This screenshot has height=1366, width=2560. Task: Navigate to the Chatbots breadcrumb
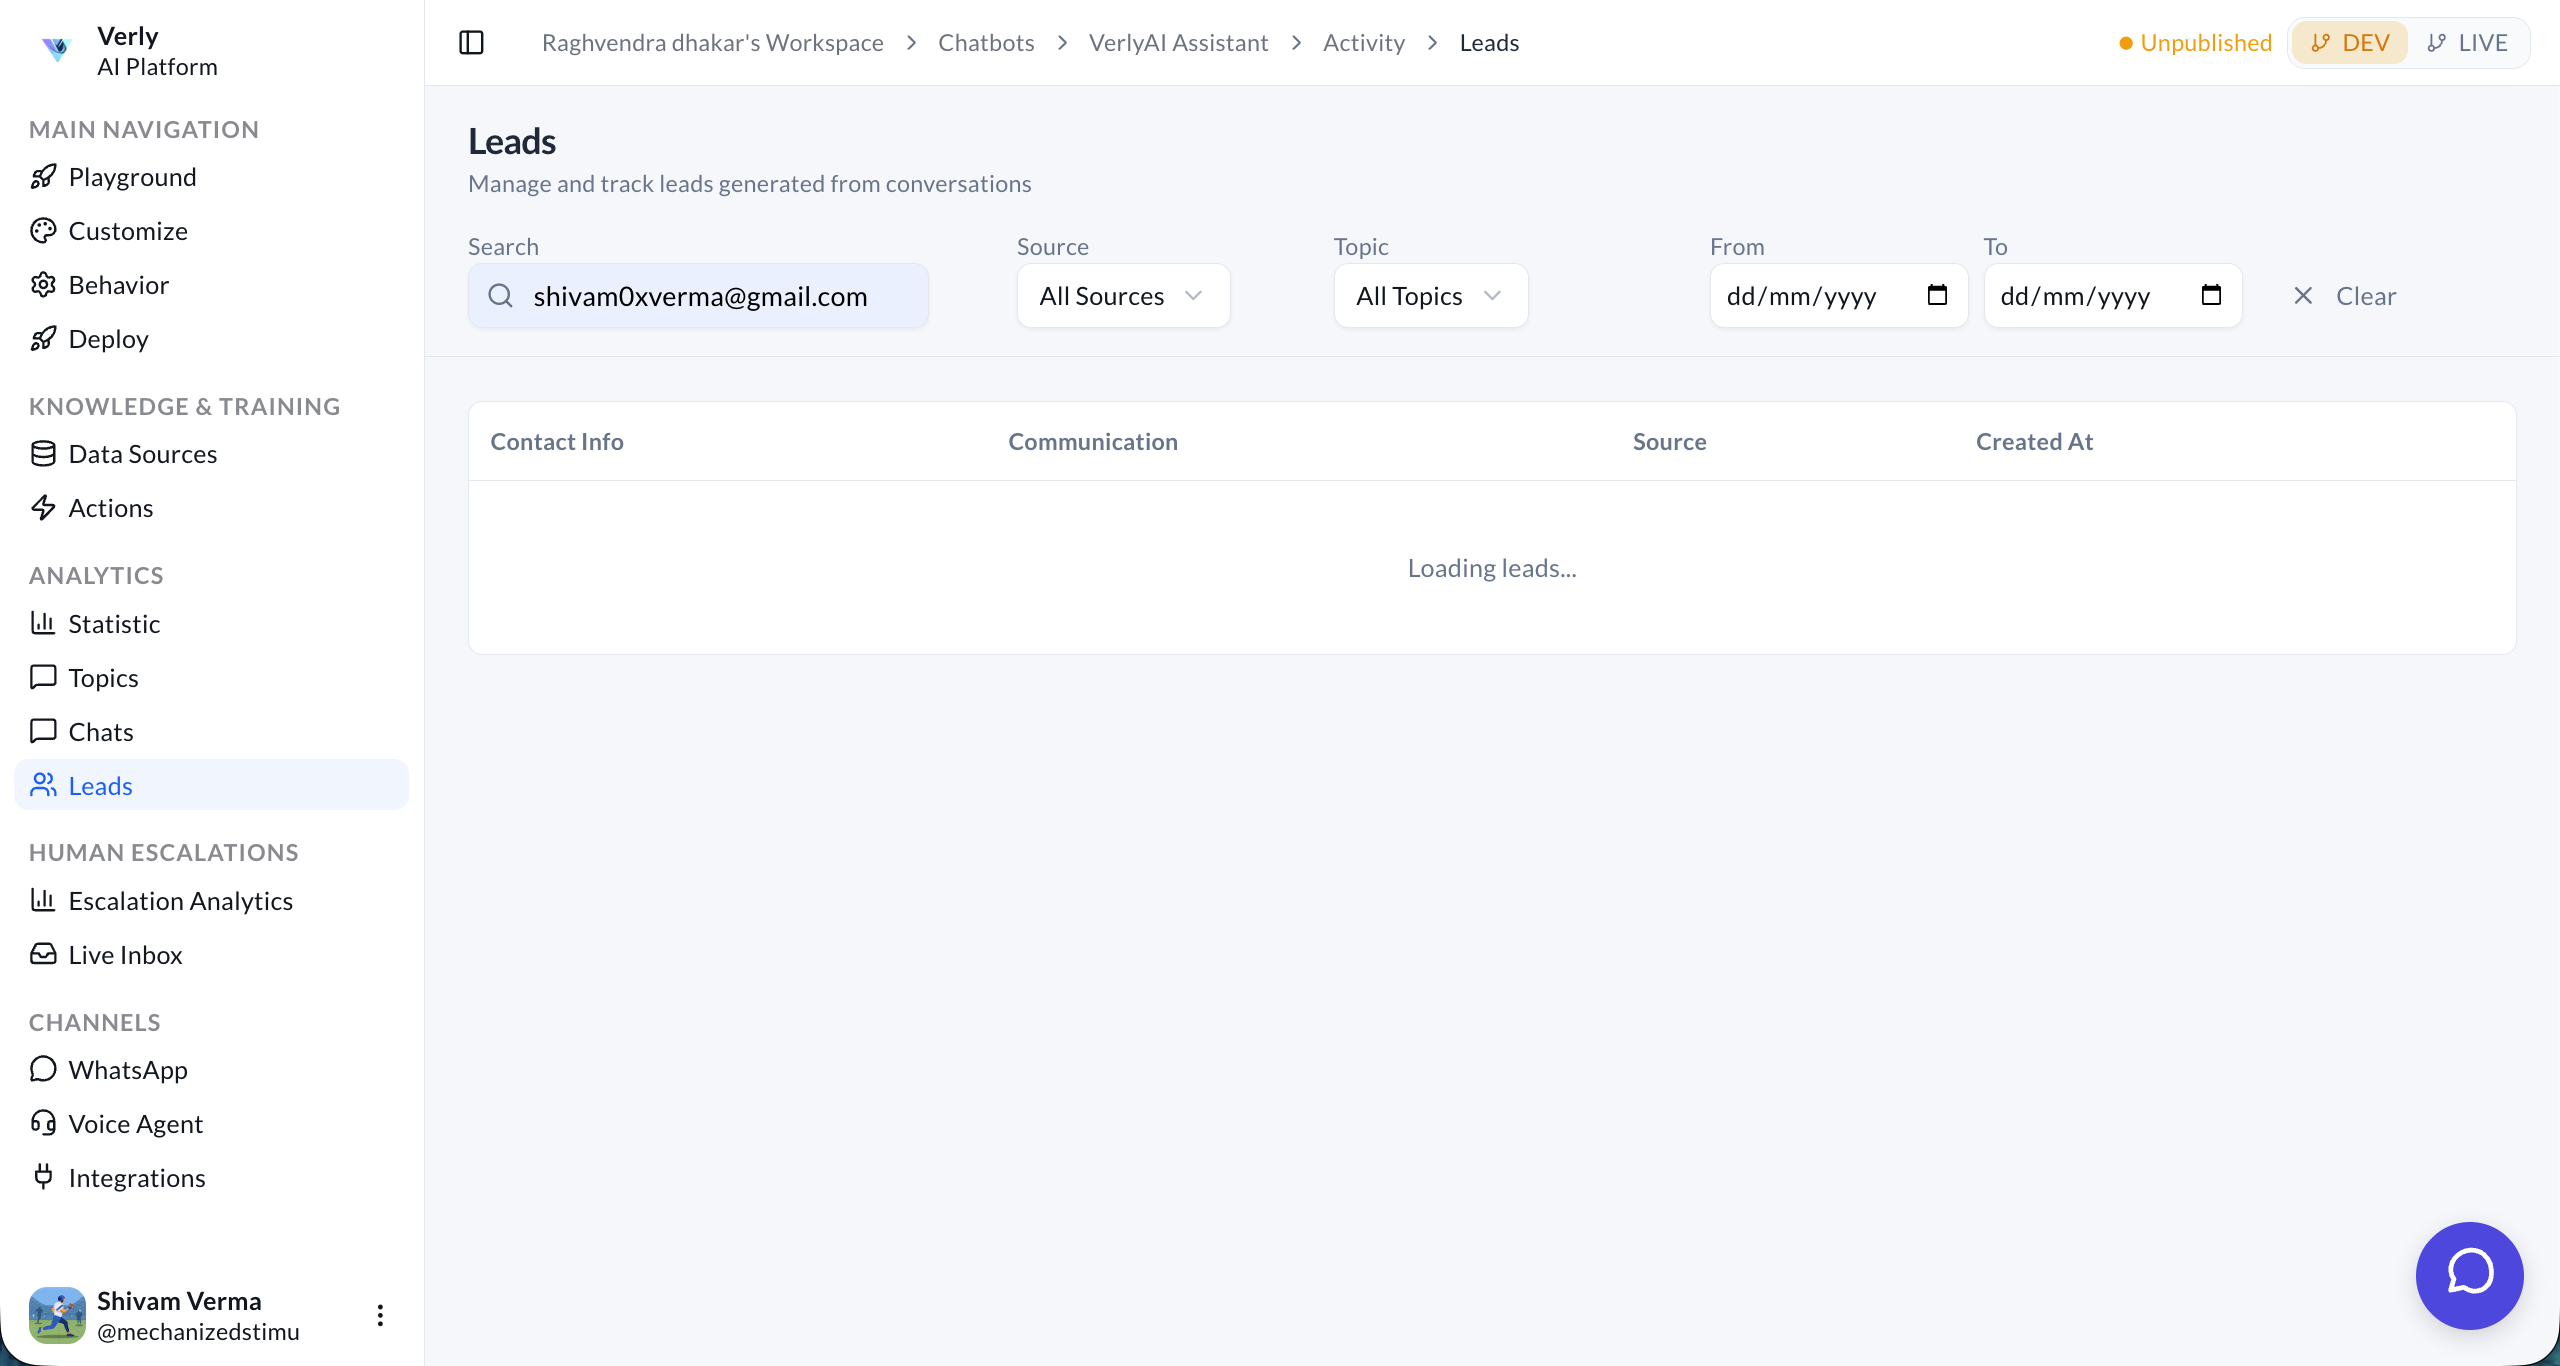click(x=985, y=42)
